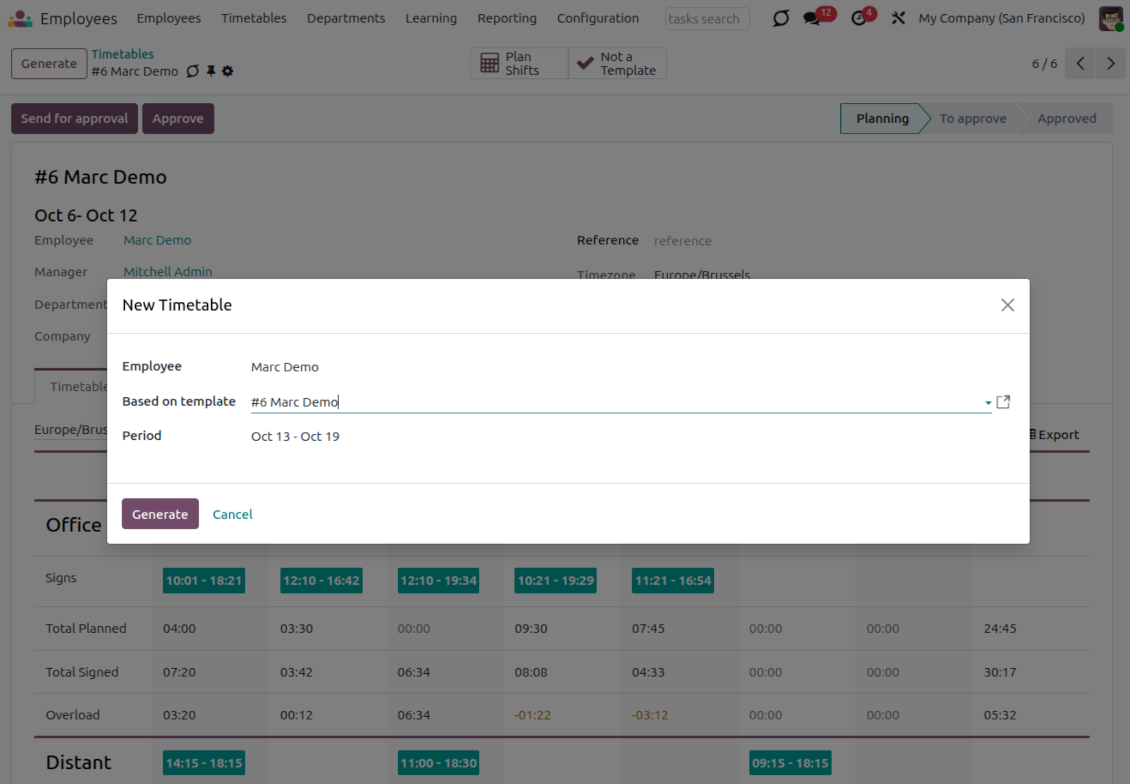Open the Configuration menu
The width and height of the screenshot is (1130, 784).
[x=597, y=18]
